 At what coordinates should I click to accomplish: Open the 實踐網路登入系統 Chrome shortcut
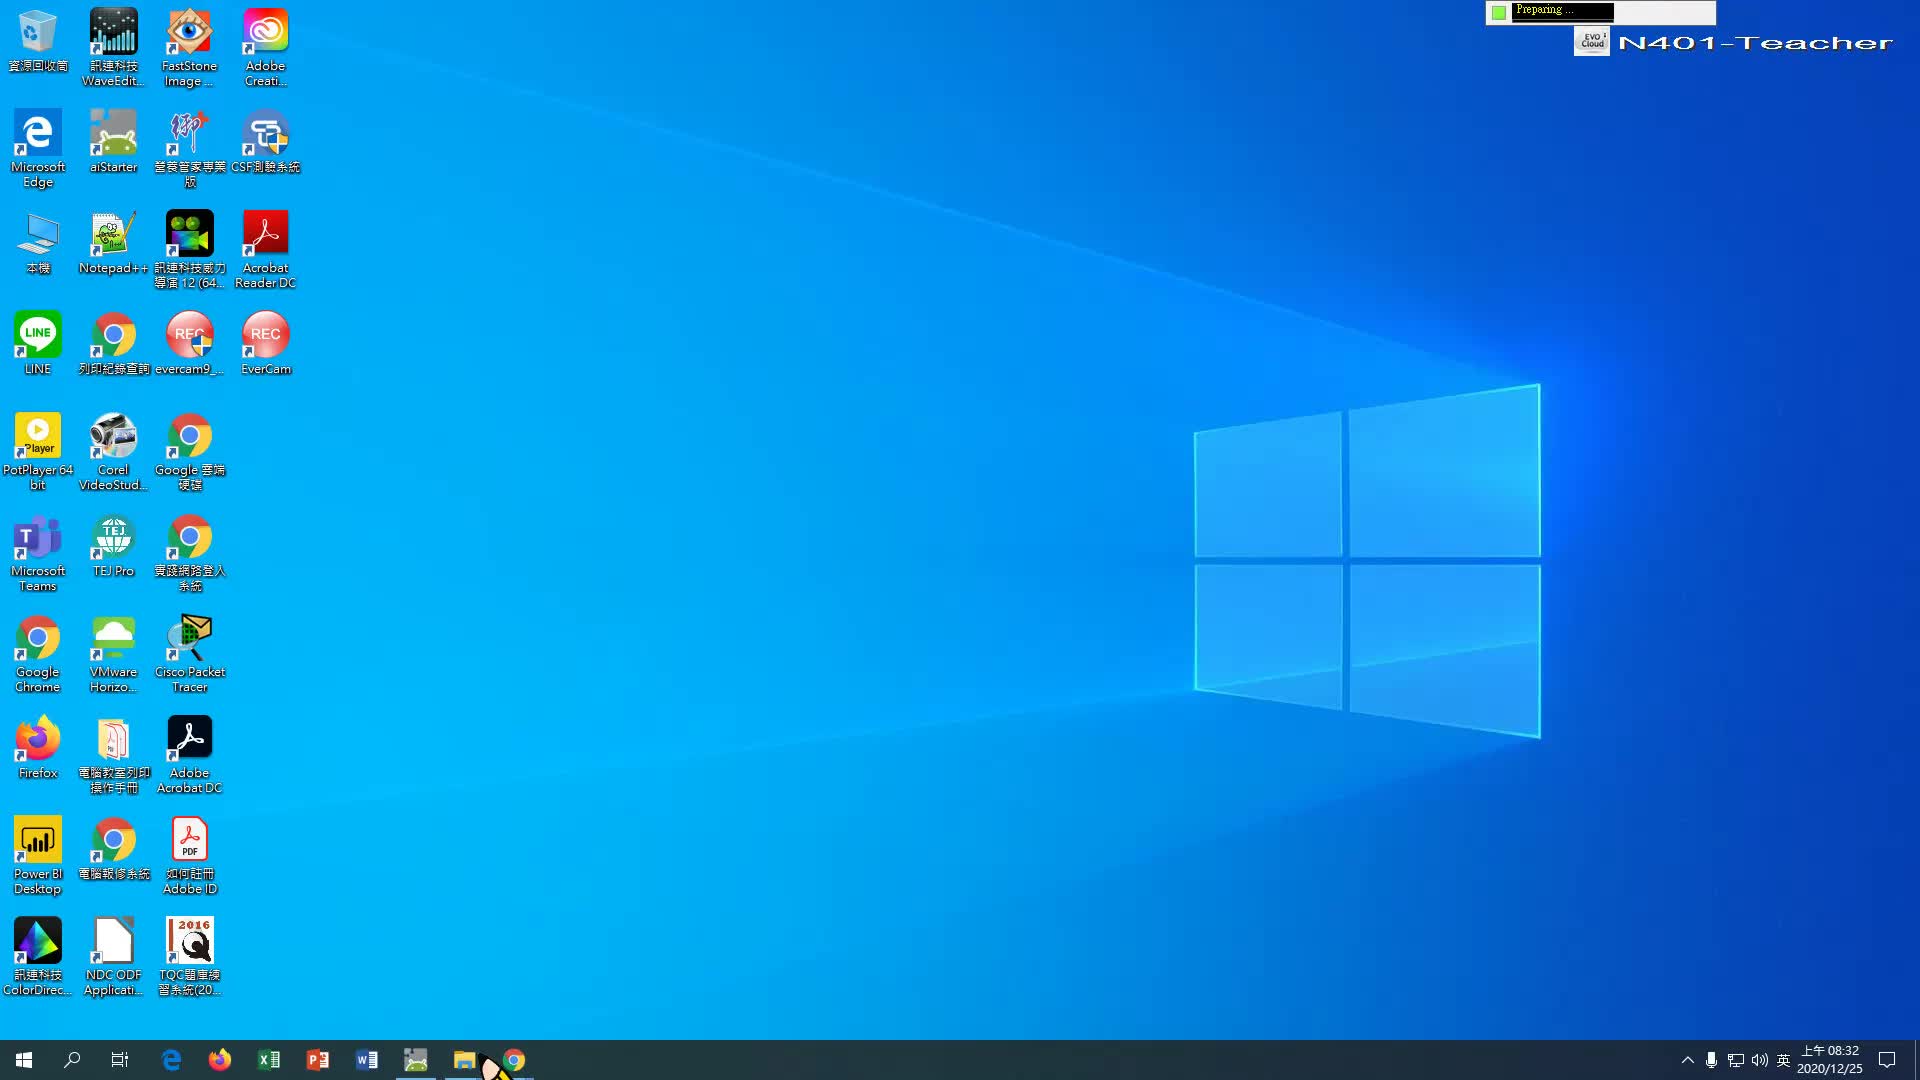[x=189, y=553]
